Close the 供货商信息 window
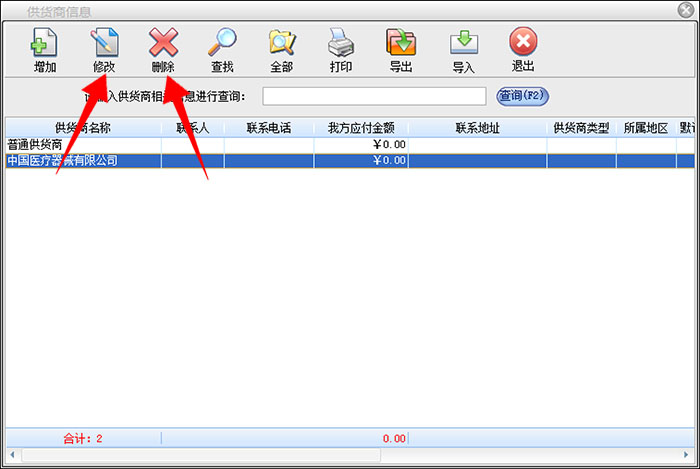This screenshot has width=700, height=469. tap(686, 10)
